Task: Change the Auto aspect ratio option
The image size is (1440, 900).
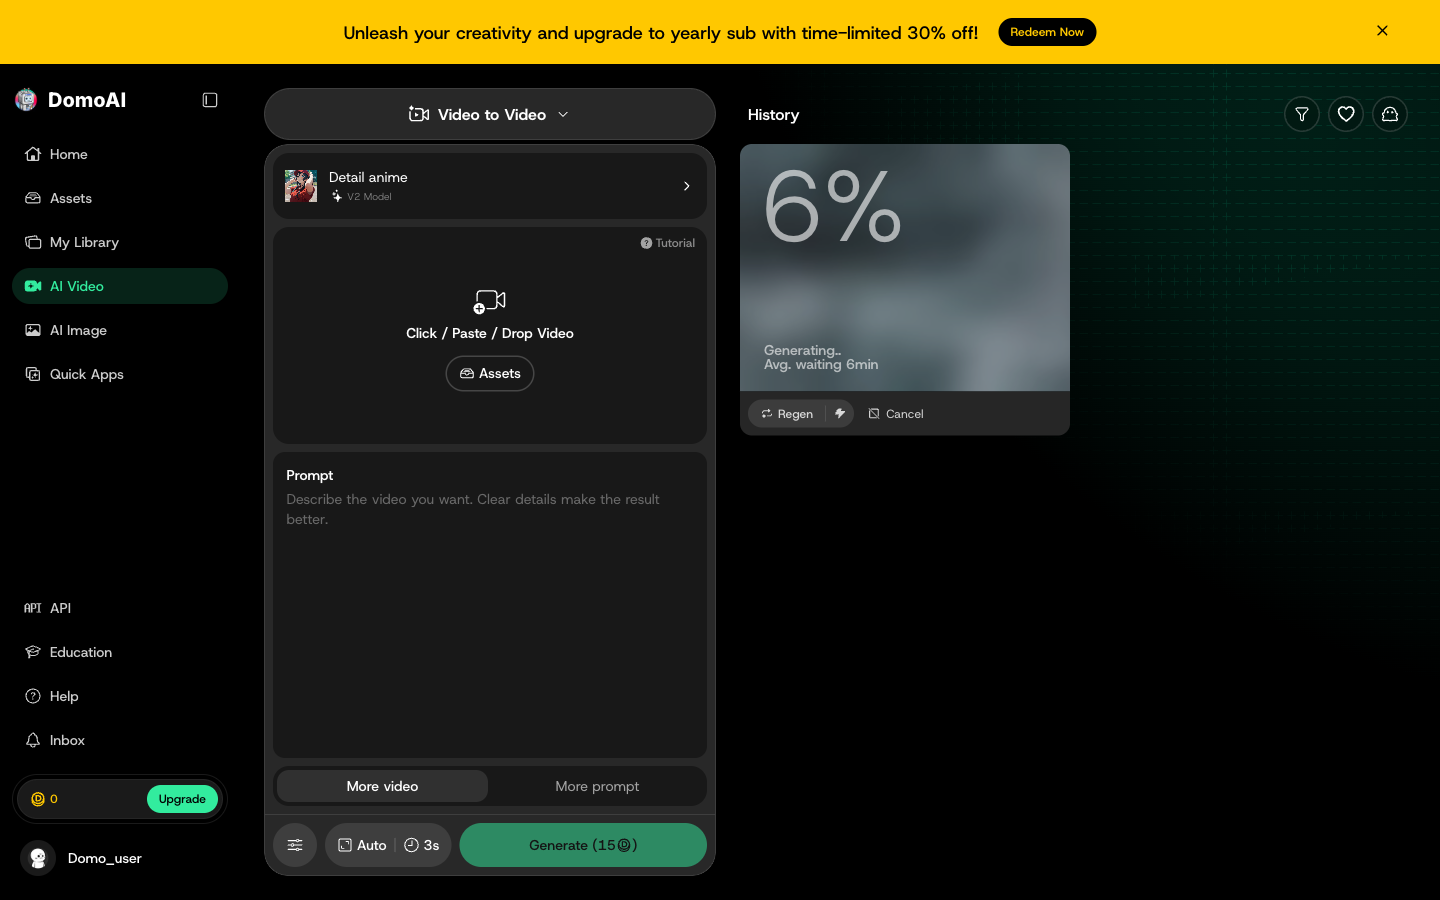Action: 362,845
